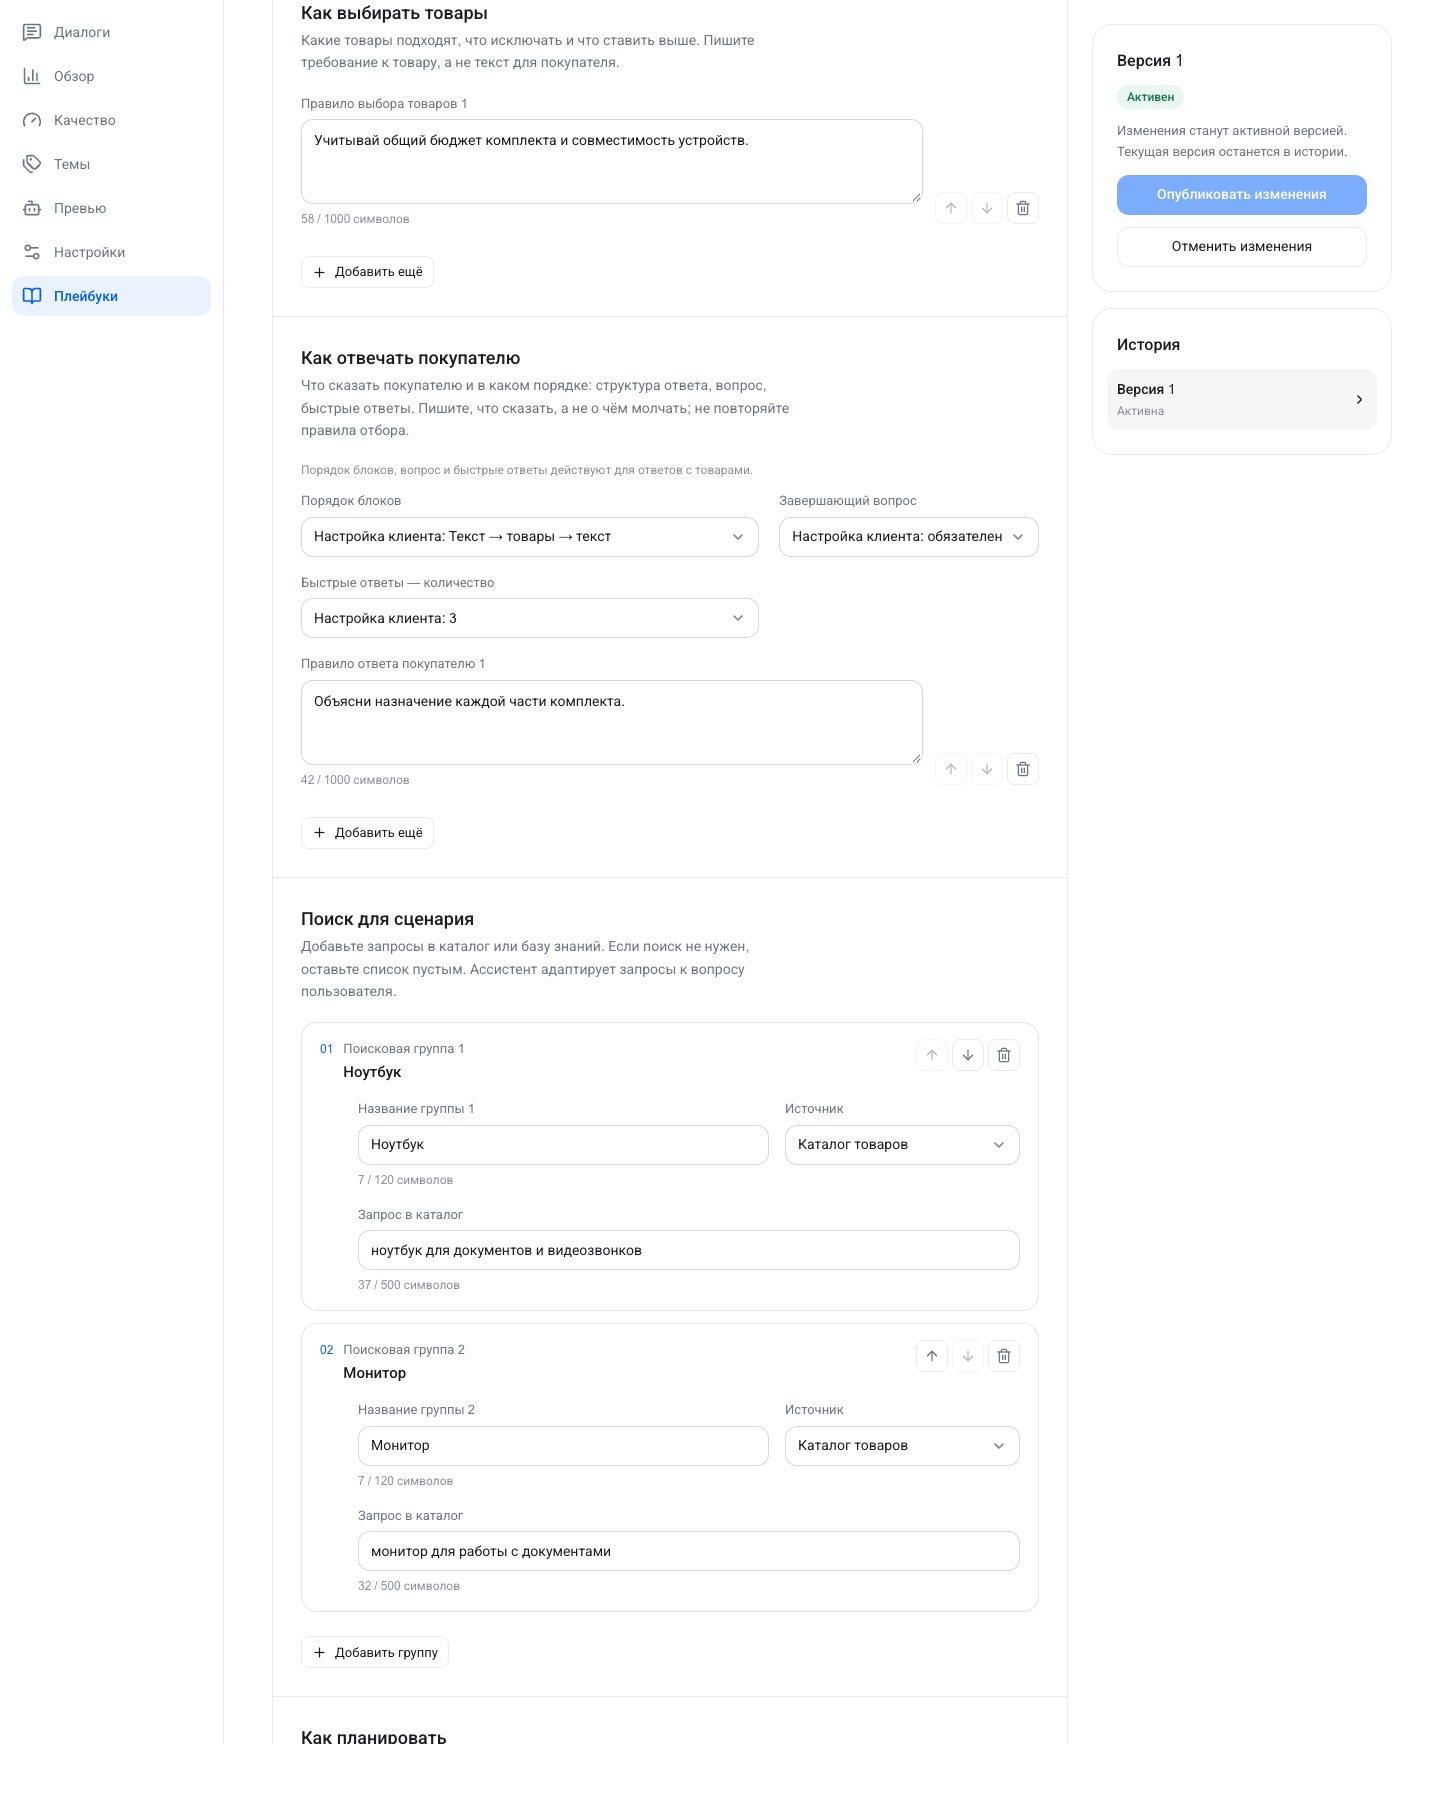Screen dimensions: 1440x1800
Task: Add another buyer reply rule
Action: (x=367, y=833)
